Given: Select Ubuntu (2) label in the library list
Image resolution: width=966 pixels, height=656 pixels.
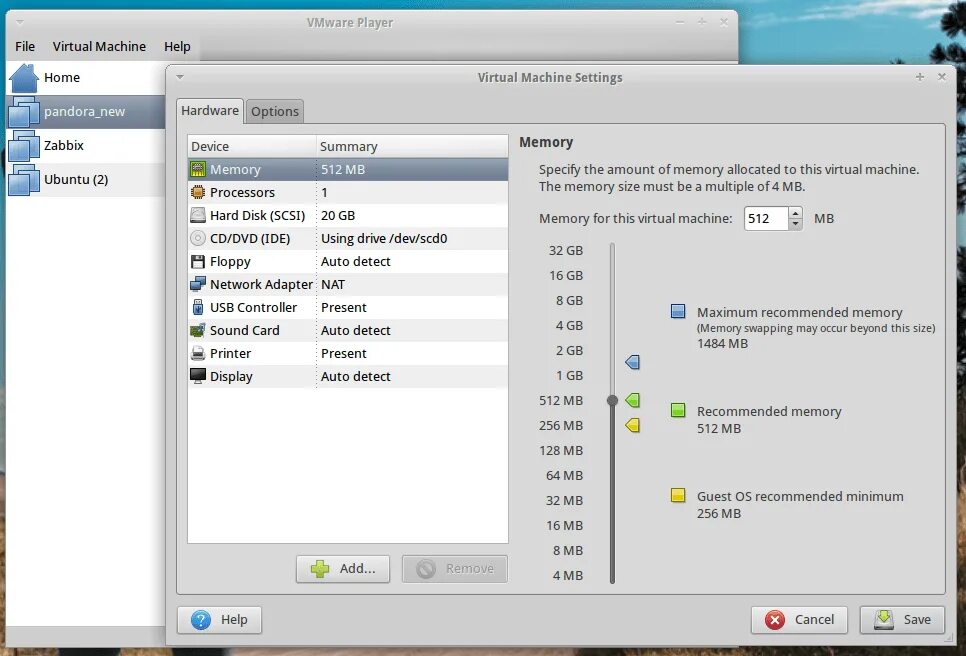Looking at the screenshot, I should [76, 180].
